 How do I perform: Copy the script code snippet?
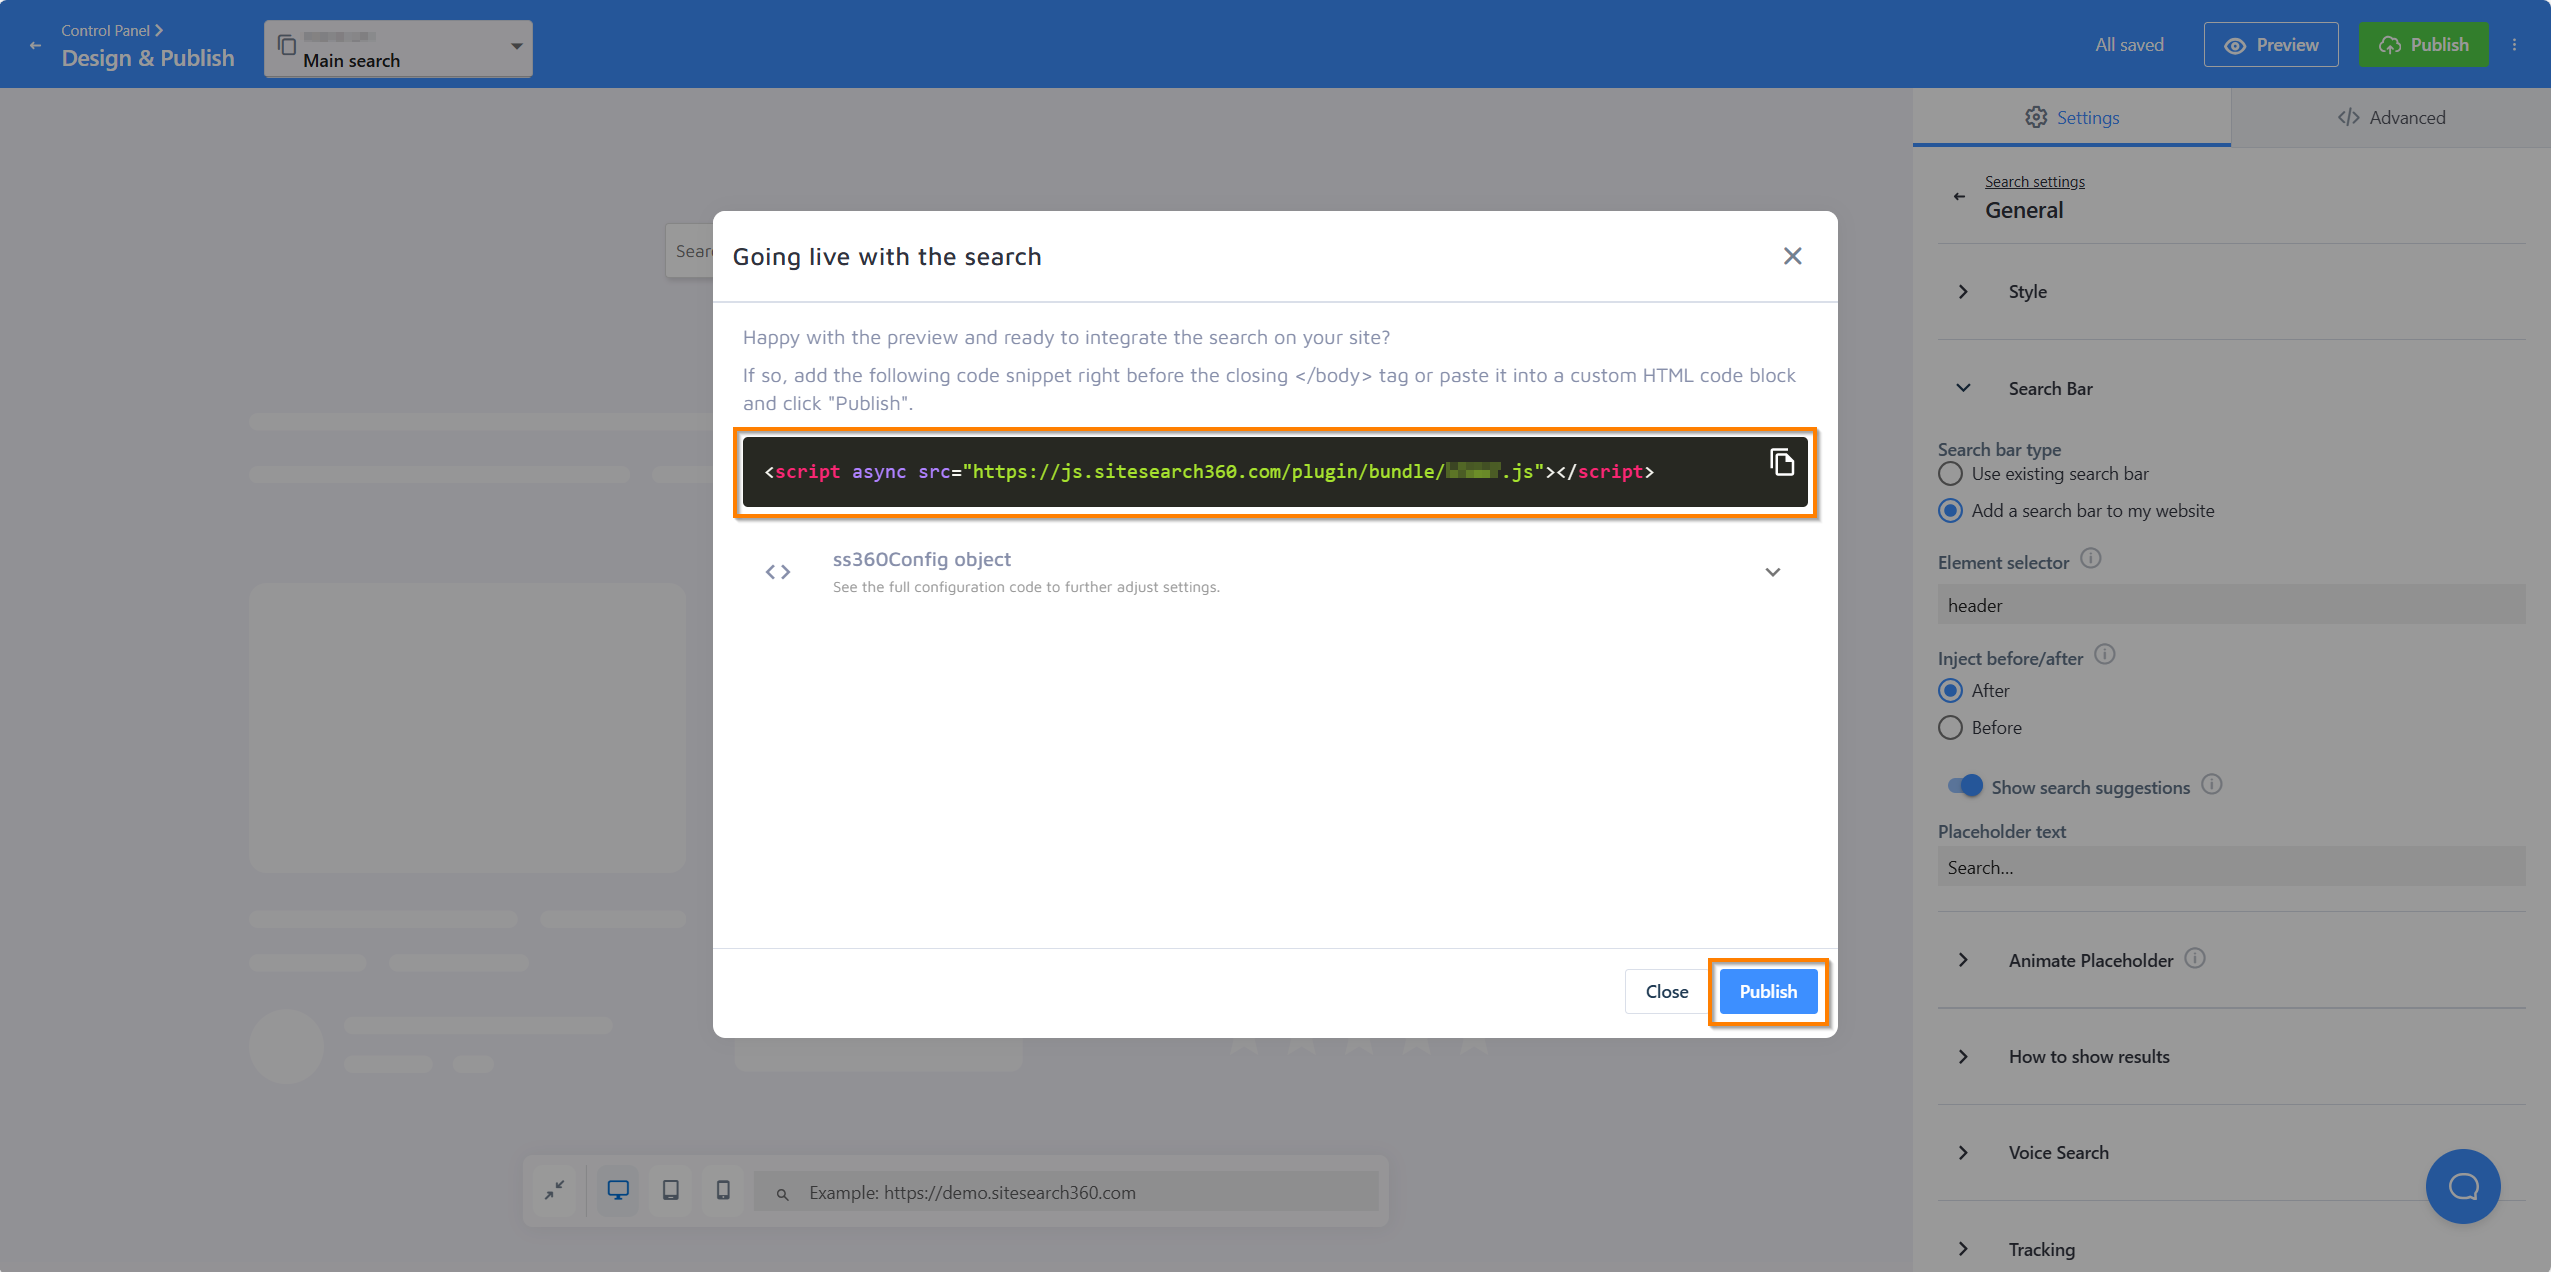coord(1781,462)
